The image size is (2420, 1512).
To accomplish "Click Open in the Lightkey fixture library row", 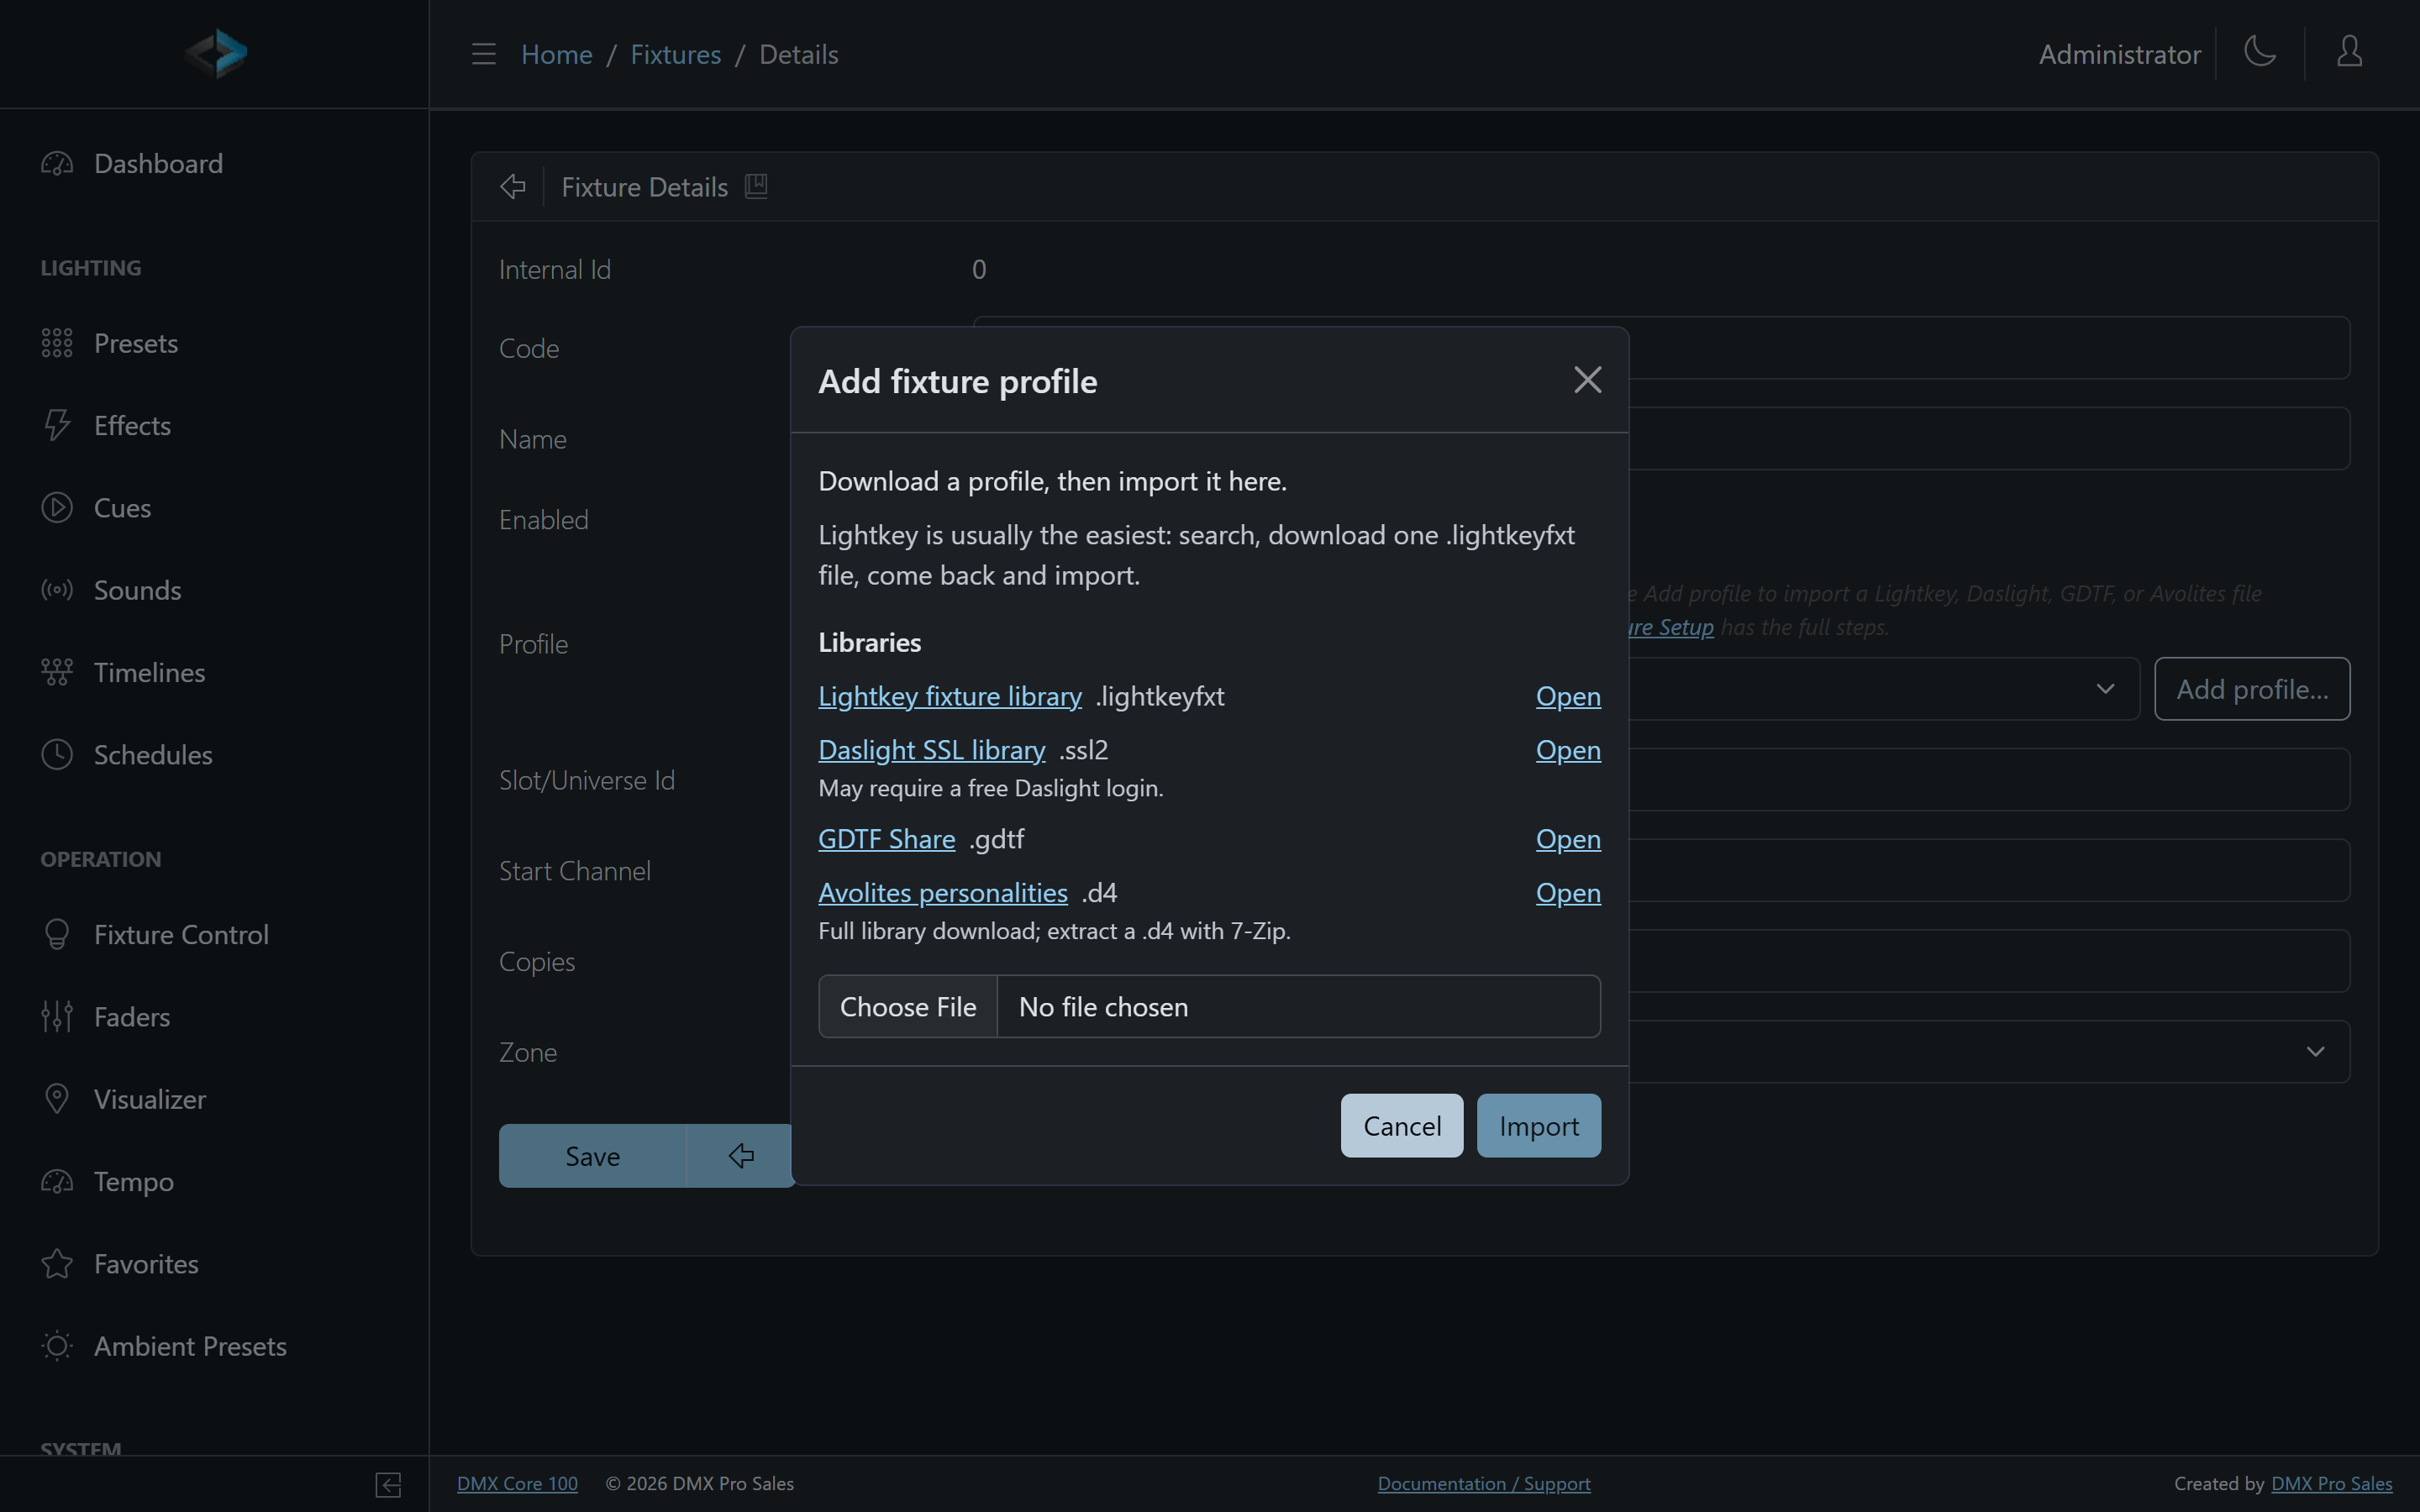I will click(1568, 696).
